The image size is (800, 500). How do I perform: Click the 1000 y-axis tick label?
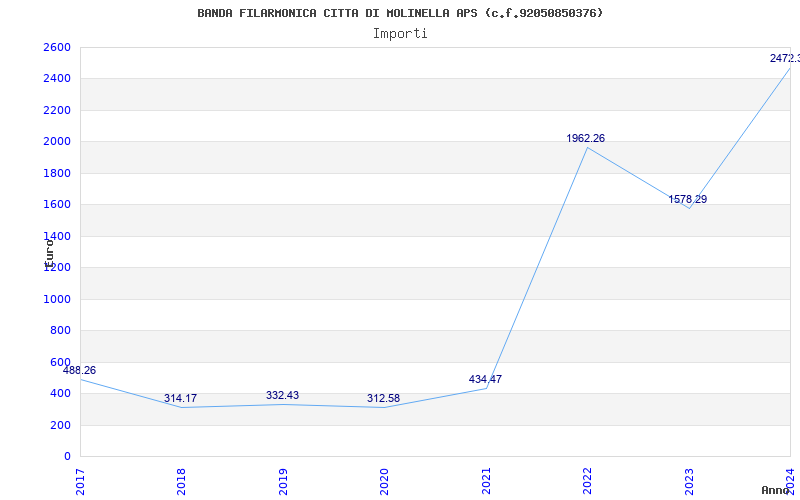coord(57,299)
